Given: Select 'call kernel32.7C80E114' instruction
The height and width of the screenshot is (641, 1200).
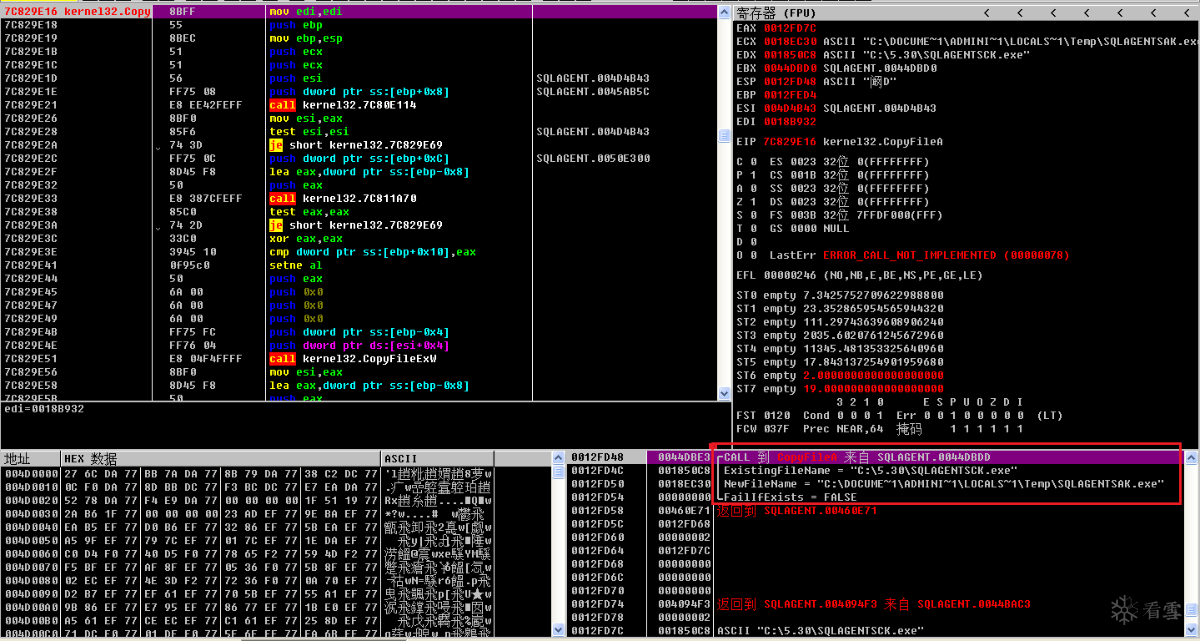Looking at the screenshot, I should tap(343, 105).
